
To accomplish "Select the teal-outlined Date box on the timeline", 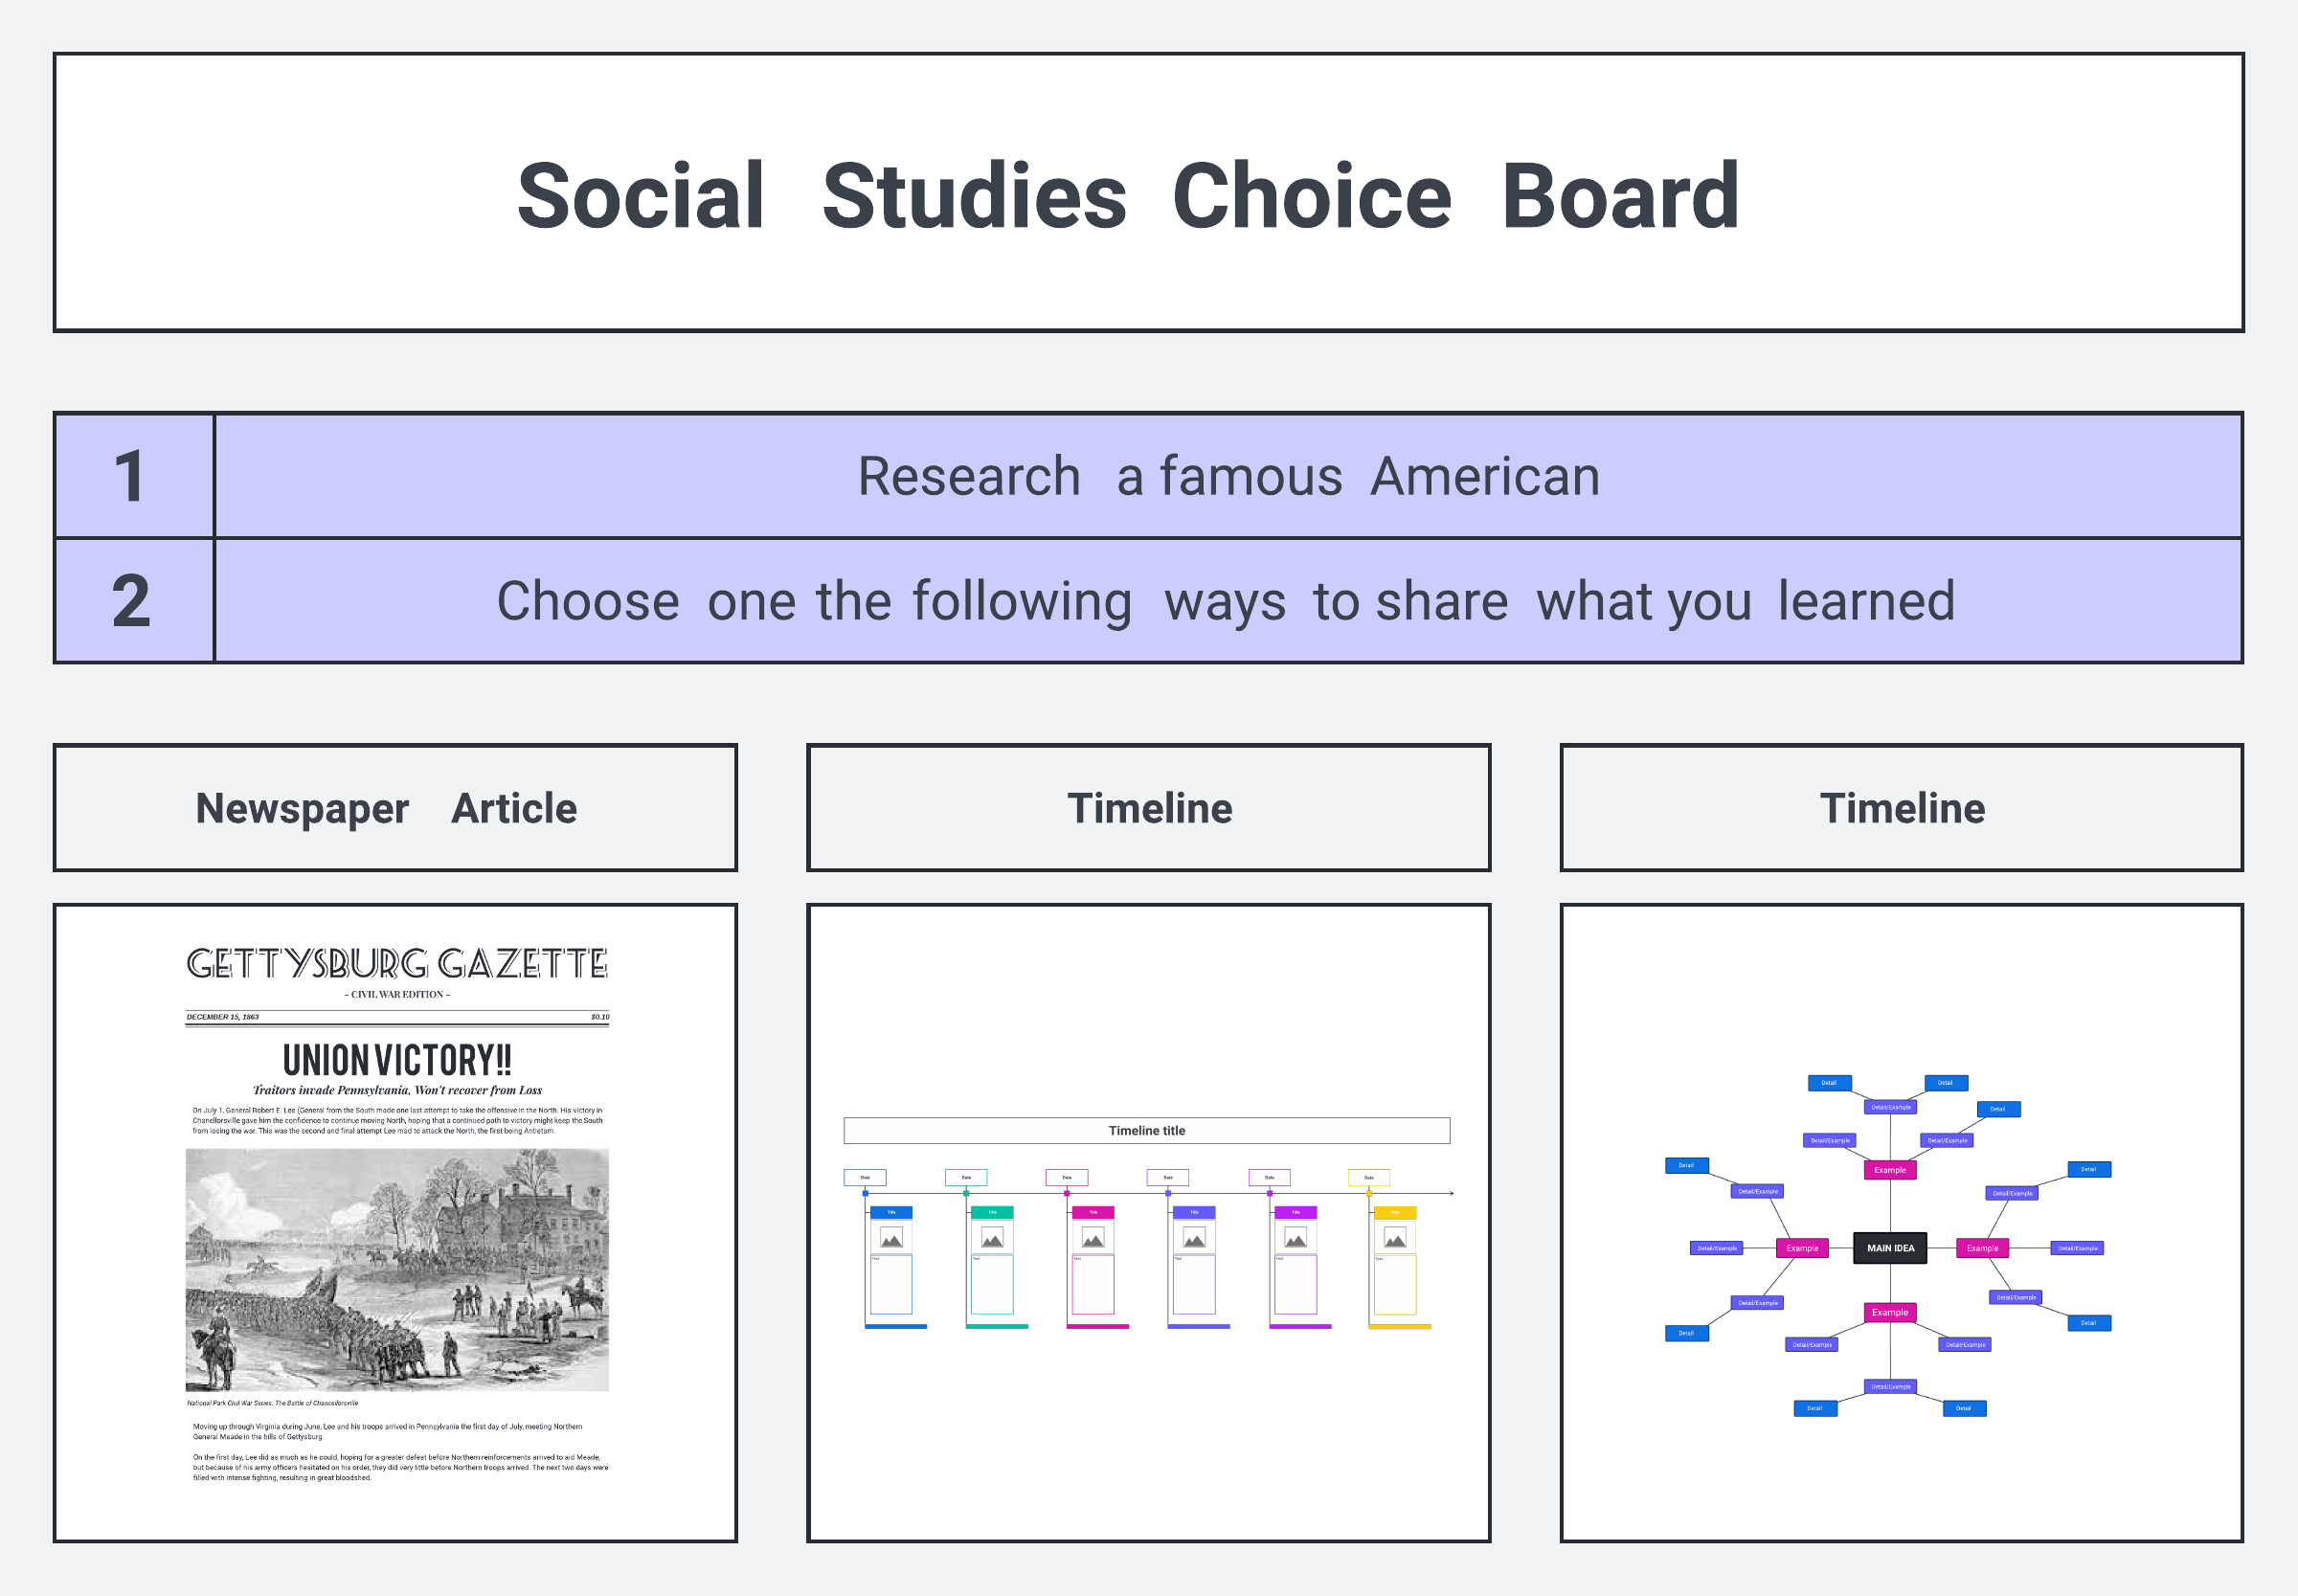I will pyautogui.click(x=966, y=1177).
